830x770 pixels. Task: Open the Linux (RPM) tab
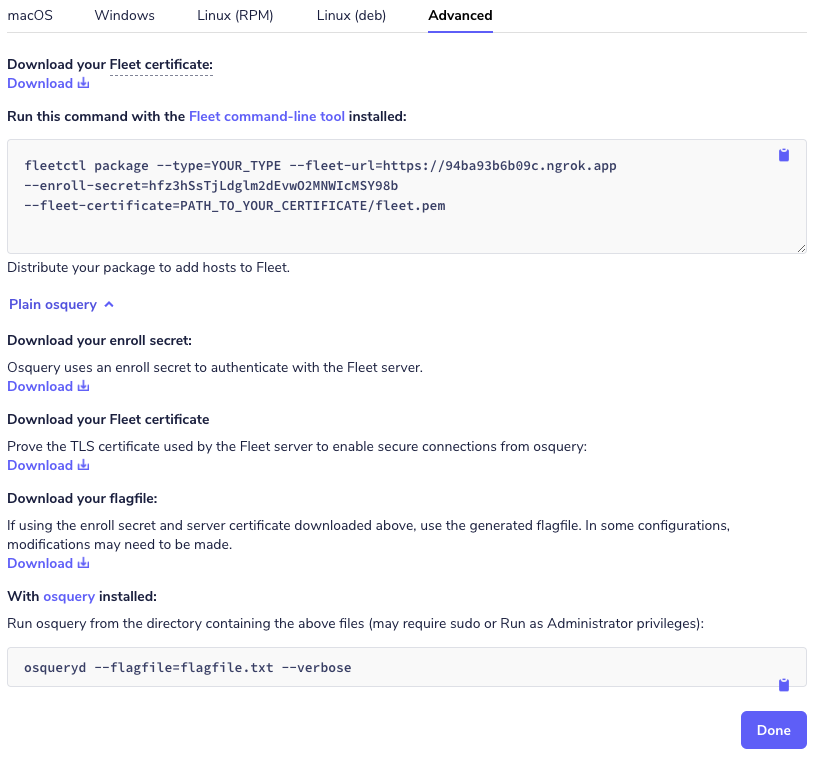pos(235,15)
